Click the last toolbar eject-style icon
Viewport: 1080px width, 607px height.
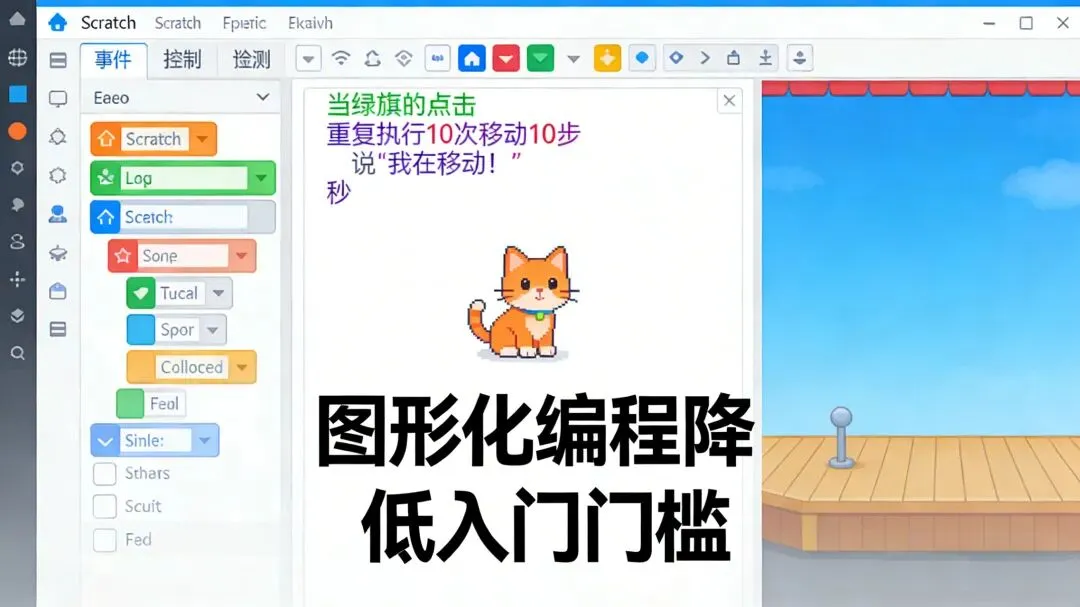[x=800, y=58]
